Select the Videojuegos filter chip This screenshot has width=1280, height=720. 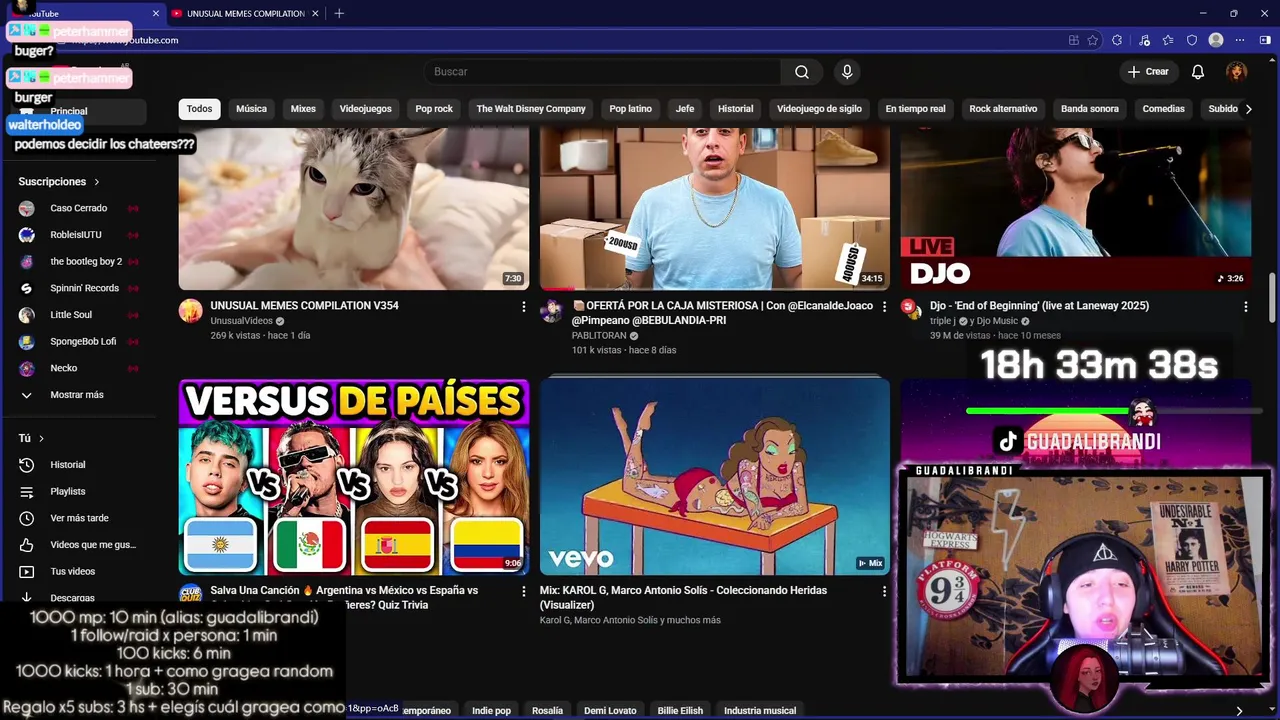(365, 109)
